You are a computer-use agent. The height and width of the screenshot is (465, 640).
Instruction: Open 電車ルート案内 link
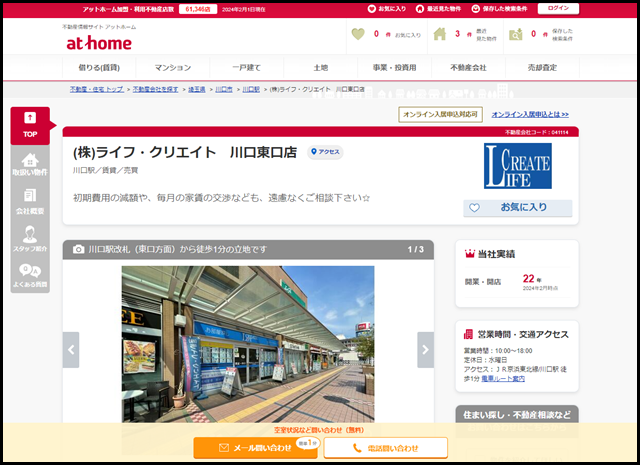click(503, 378)
